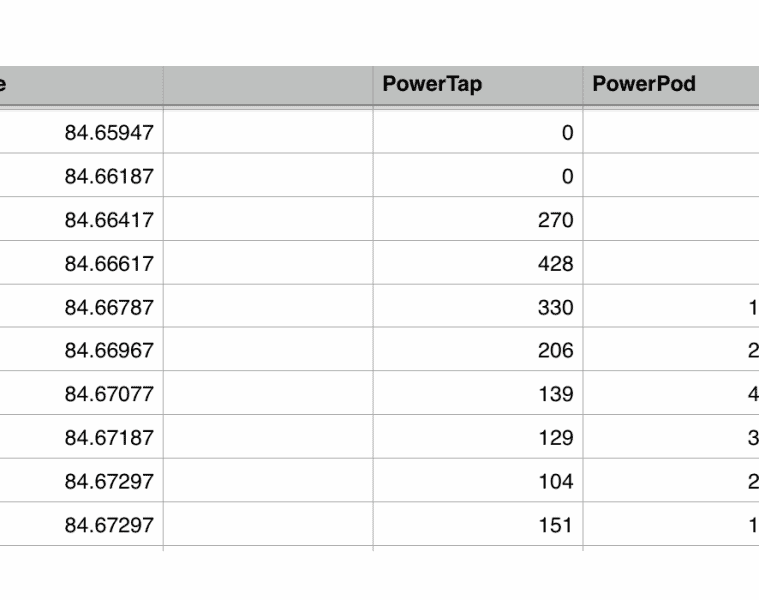Click empty cell beside 84.66417
This screenshot has width=759, height=600.
(268, 220)
